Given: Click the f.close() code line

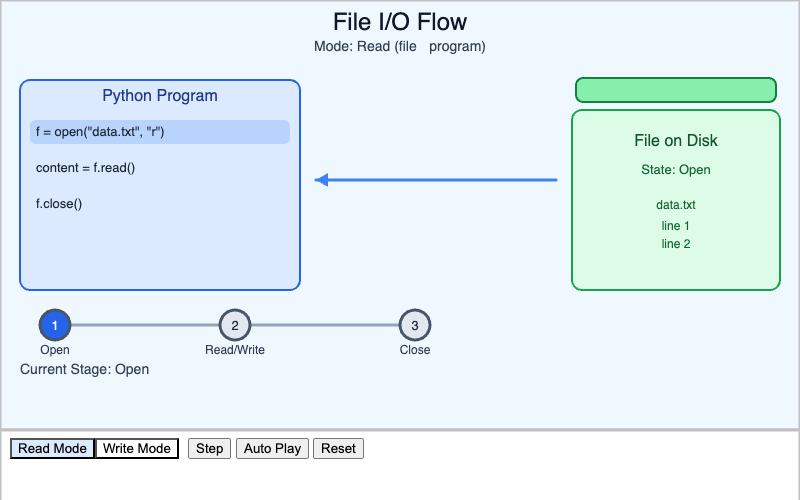Looking at the screenshot, I should click(59, 203).
